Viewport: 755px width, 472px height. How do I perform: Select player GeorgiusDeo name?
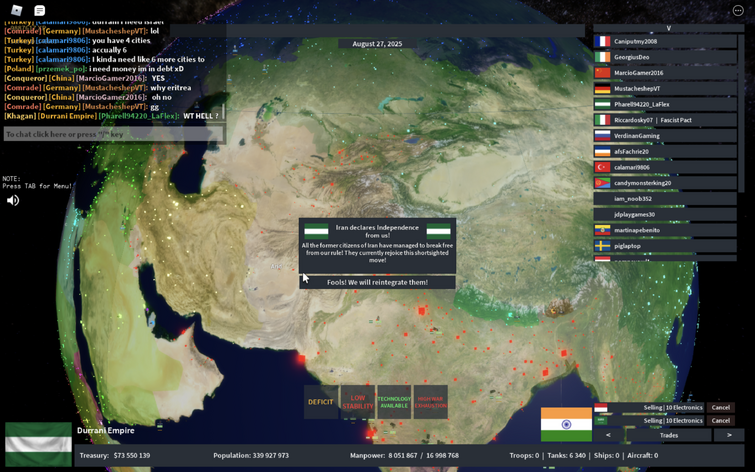(631, 57)
